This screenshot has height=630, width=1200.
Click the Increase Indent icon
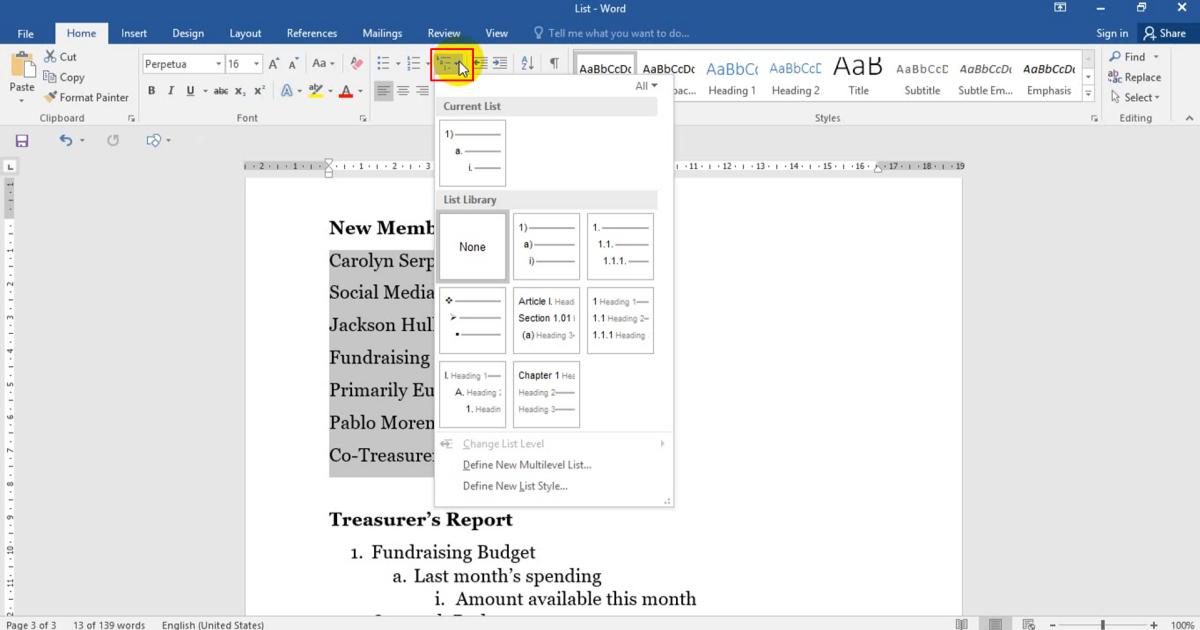click(500, 63)
